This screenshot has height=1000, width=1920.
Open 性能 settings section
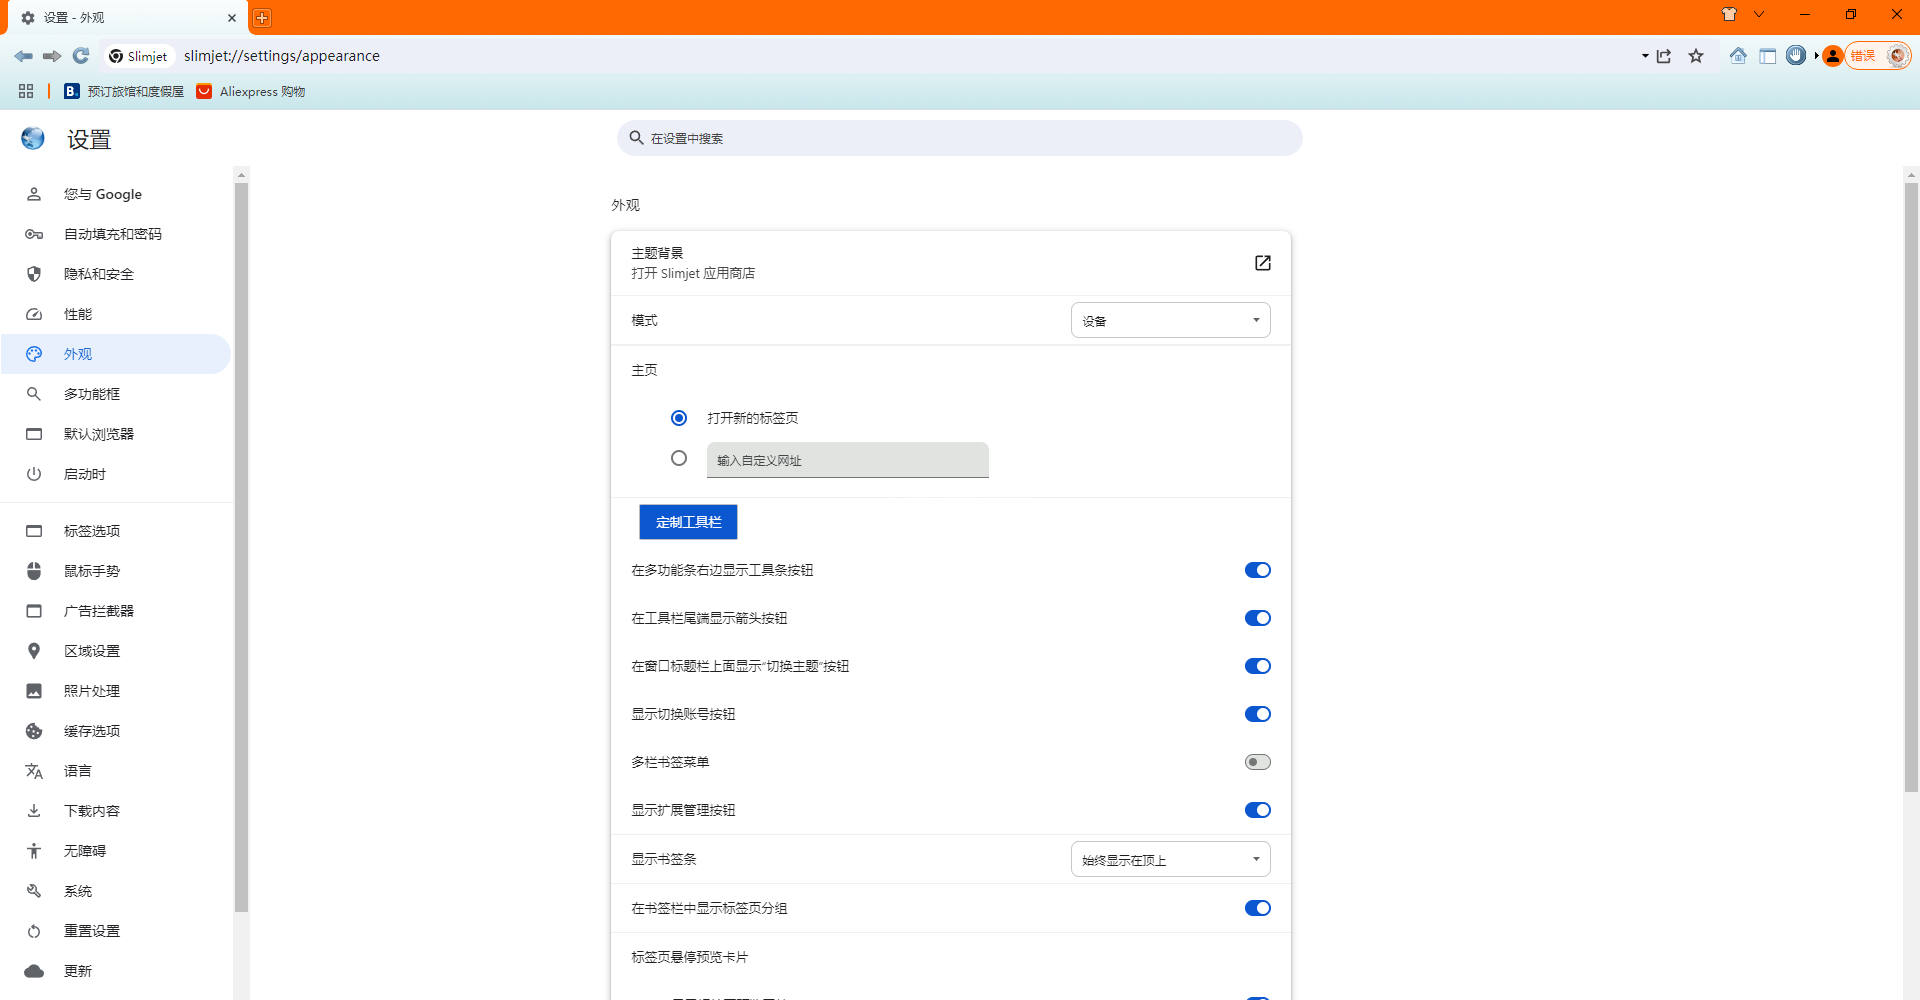click(116, 314)
